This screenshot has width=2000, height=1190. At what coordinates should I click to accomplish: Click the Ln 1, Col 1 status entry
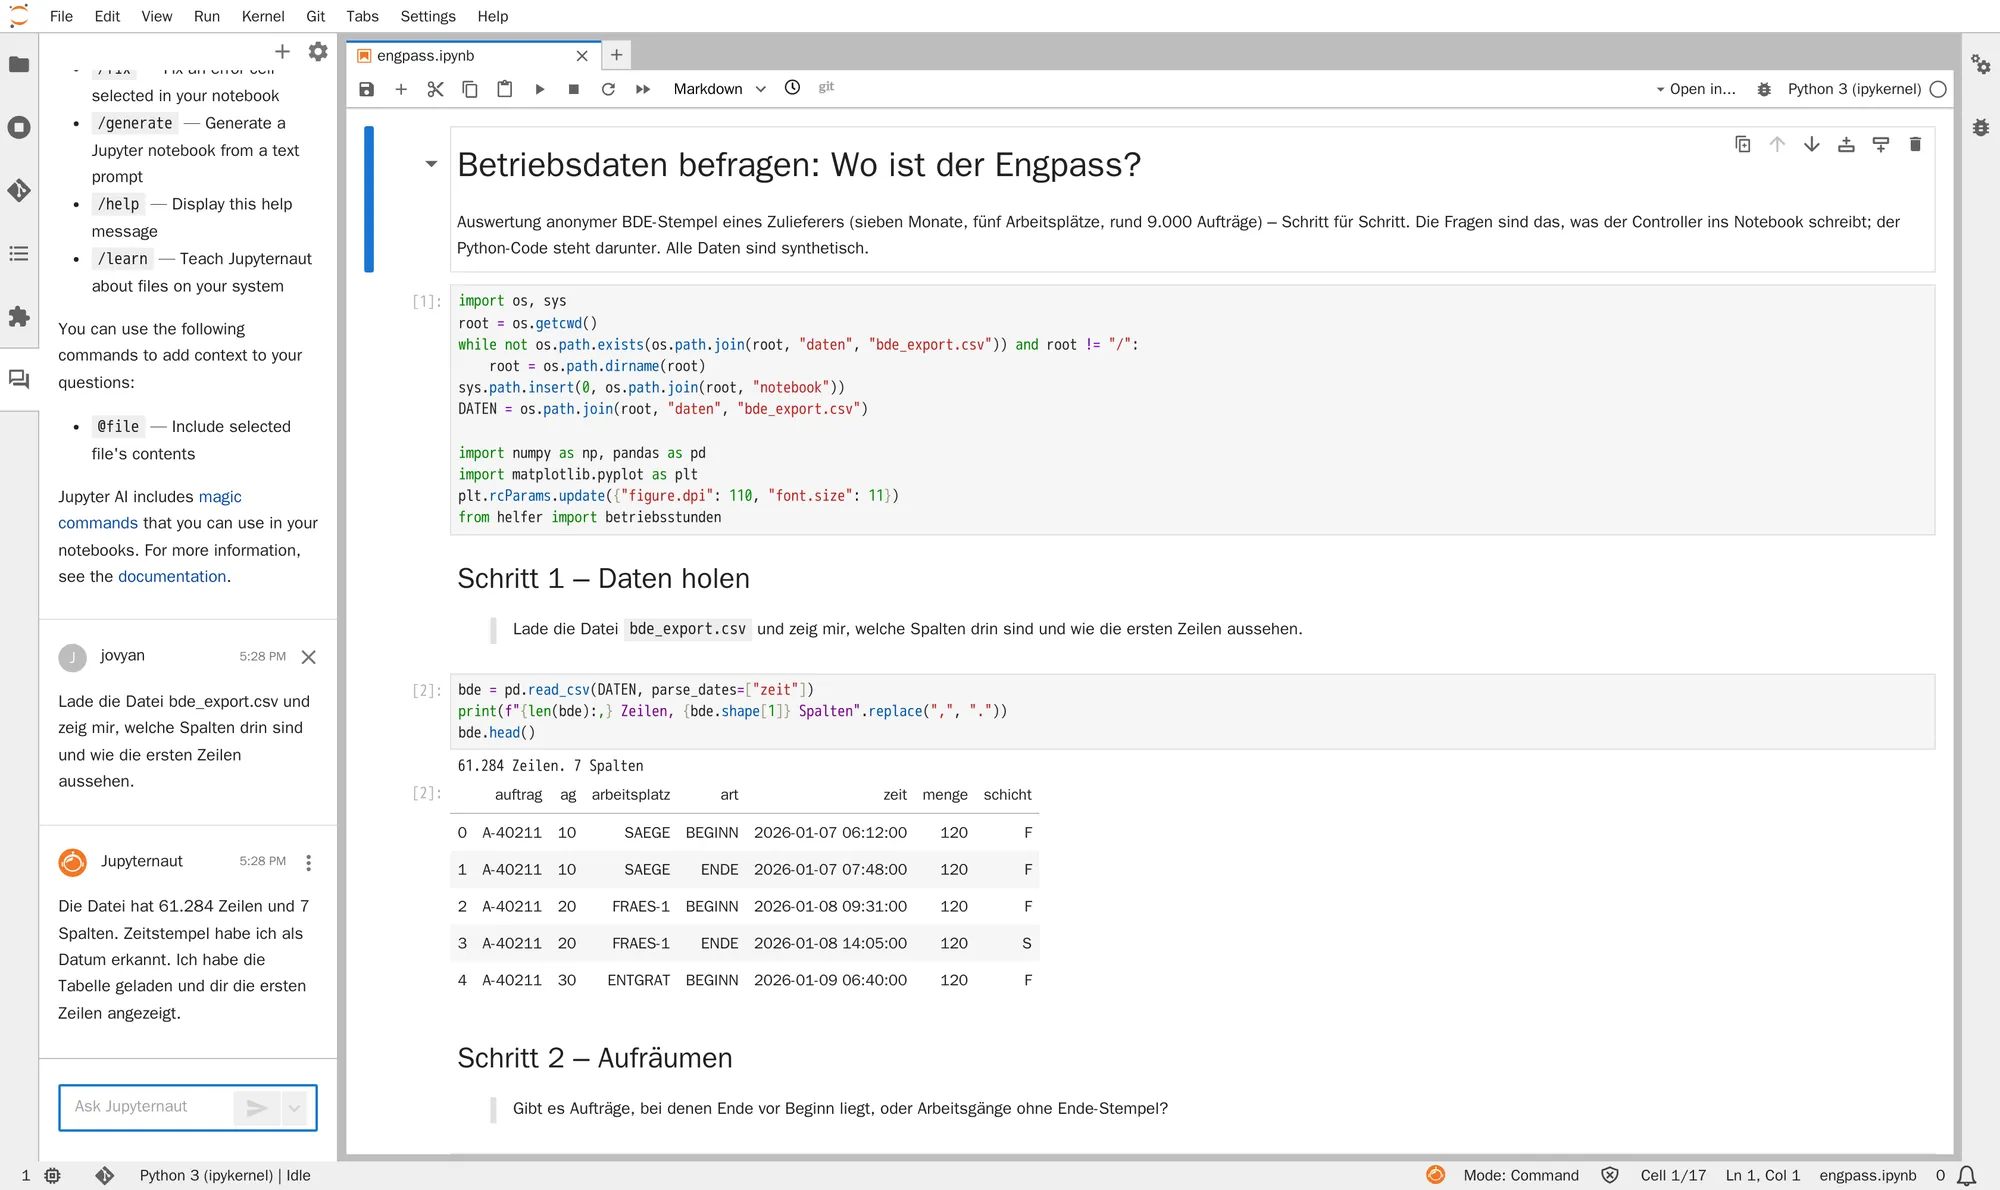tap(1763, 1176)
